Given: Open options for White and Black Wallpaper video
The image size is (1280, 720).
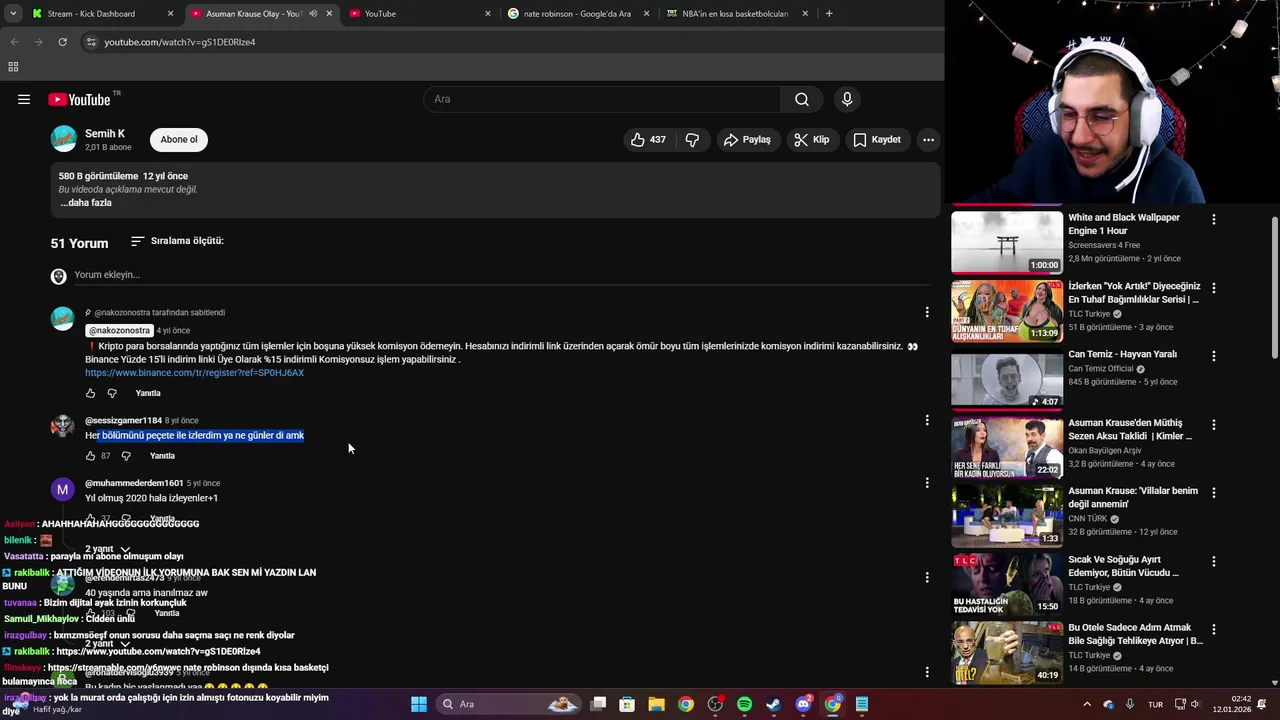Looking at the screenshot, I should click(x=1214, y=219).
